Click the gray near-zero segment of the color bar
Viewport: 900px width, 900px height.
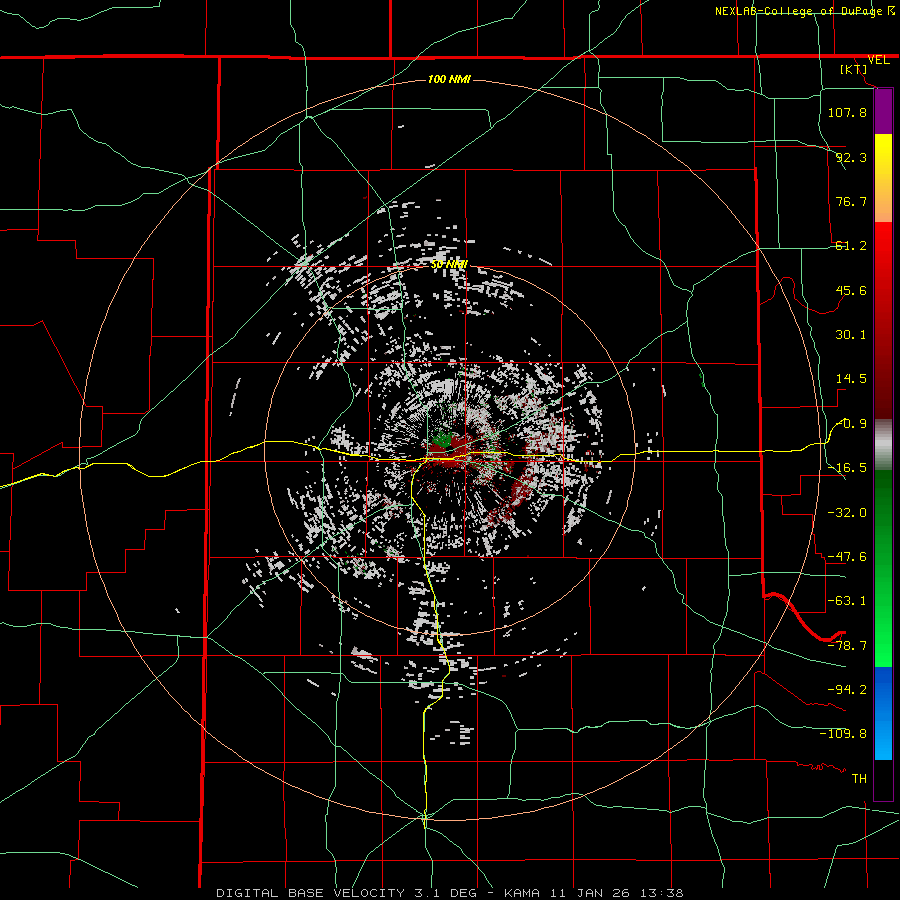pos(883,445)
